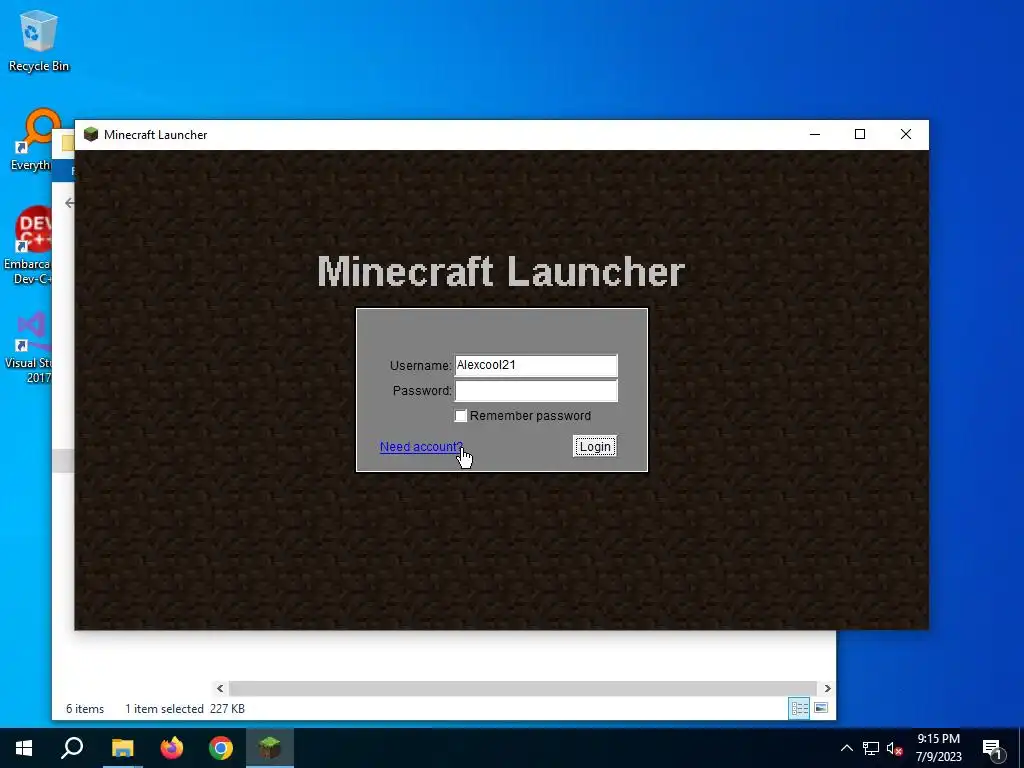This screenshot has width=1024, height=768.
Task: Switch File Explorer to large icons view
Action: [x=821, y=708]
